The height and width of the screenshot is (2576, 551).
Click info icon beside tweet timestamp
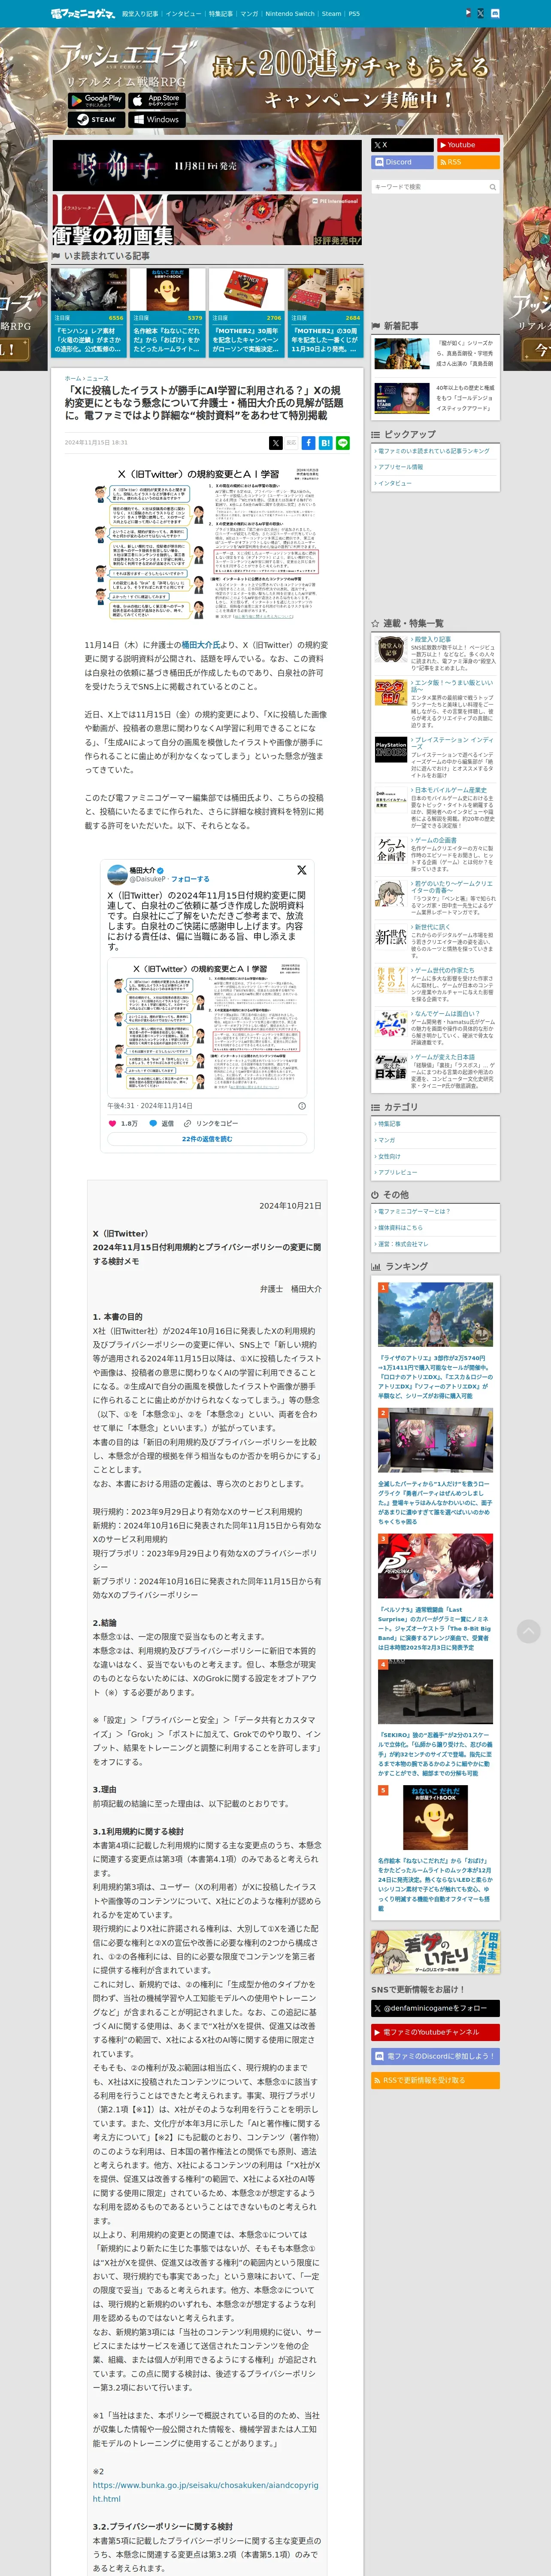(x=302, y=1105)
